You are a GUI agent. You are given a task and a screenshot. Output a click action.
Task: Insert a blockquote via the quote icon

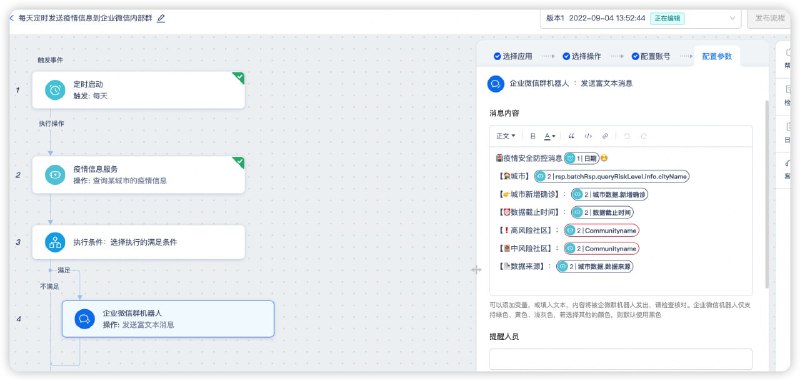[x=571, y=136]
